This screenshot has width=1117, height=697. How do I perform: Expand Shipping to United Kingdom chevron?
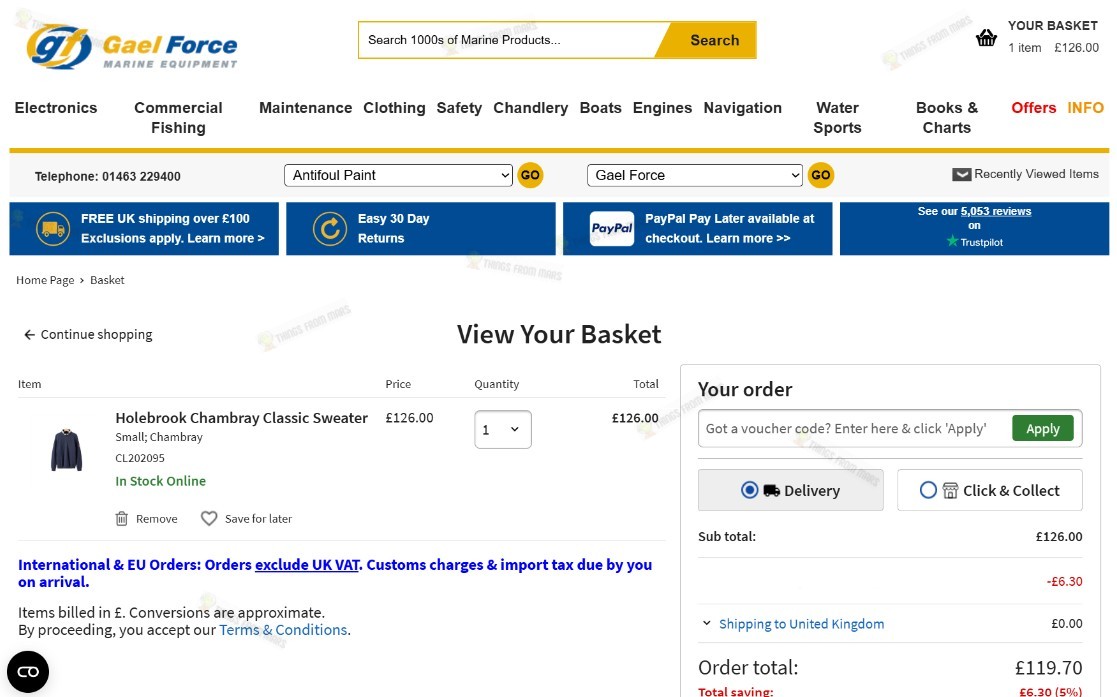707,623
